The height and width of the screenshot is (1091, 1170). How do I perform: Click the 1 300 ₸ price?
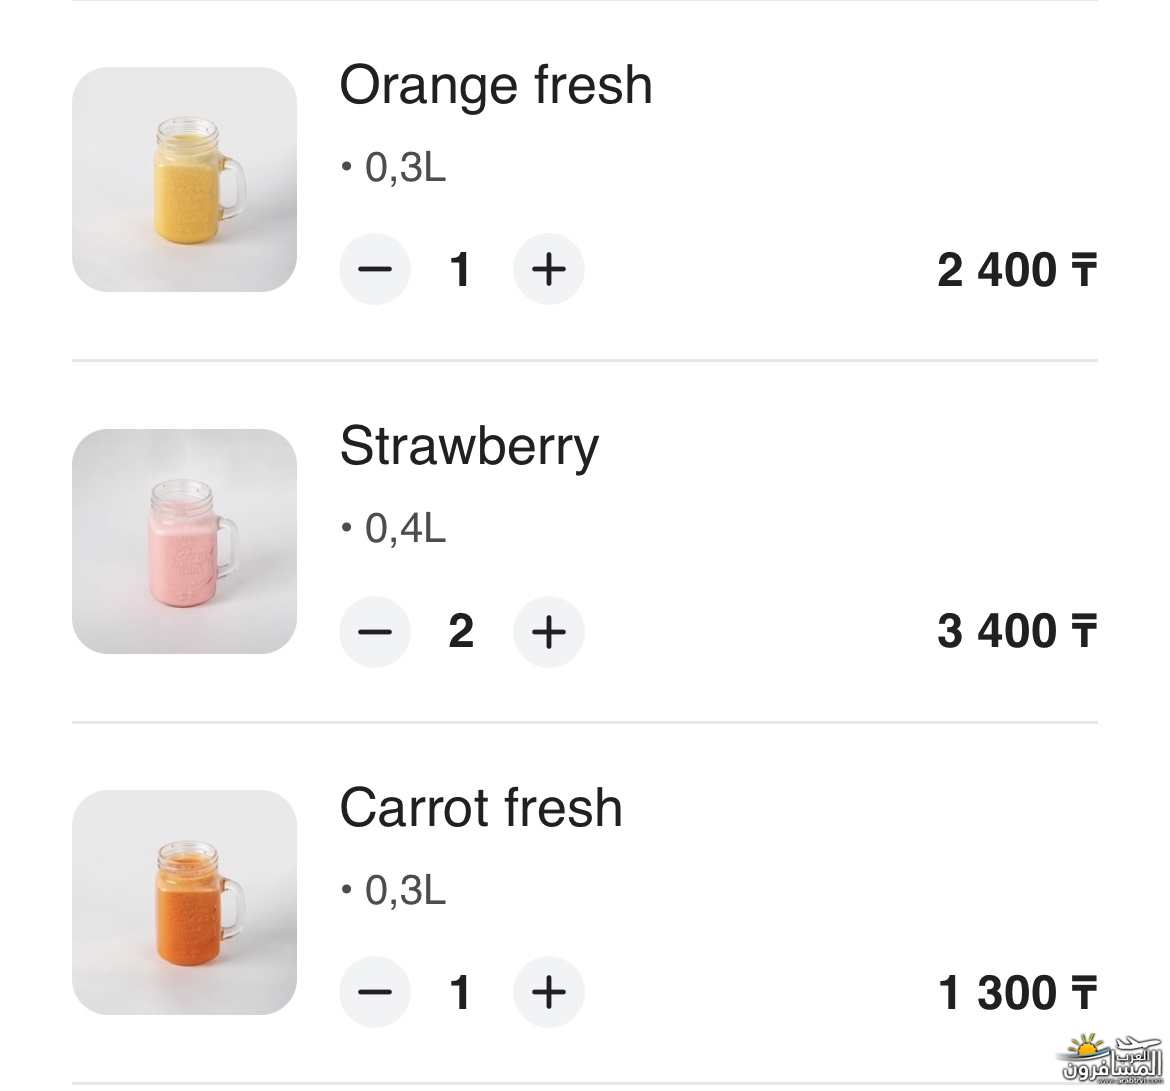[1016, 992]
